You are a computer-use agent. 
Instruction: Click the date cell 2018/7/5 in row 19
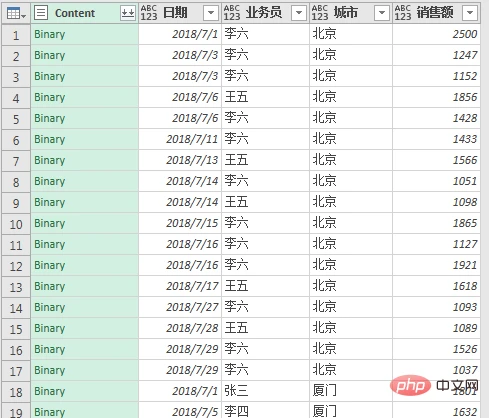(x=180, y=411)
